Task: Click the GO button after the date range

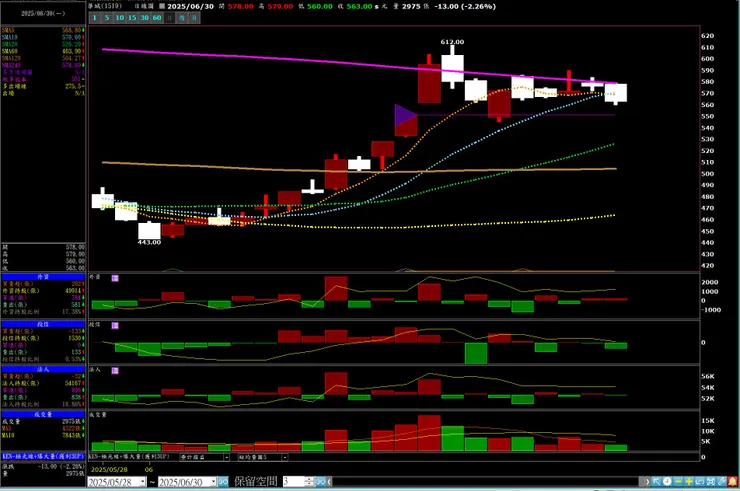Action: pyautogui.click(x=223, y=482)
